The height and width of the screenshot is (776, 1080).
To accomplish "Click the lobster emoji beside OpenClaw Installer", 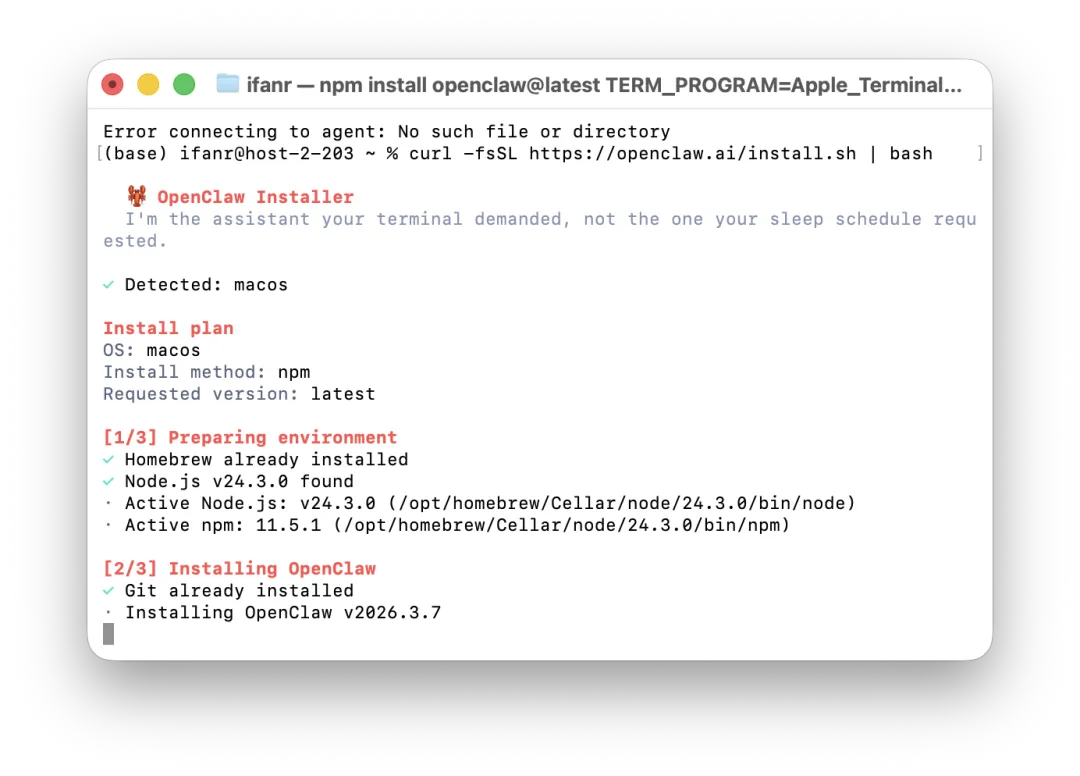I will [137, 196].
